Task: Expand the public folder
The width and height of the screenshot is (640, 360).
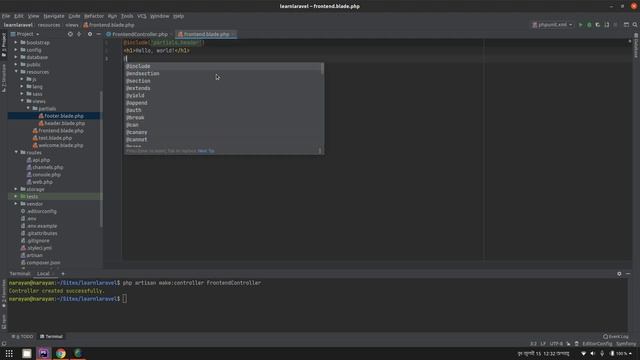Action: pos(16,64)
